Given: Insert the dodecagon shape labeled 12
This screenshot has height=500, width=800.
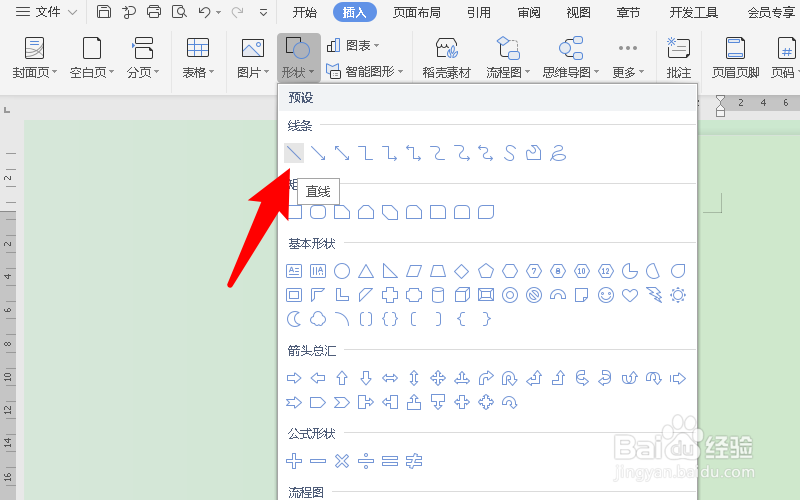Looking at the screenshot, I should [x=606, y=271].
